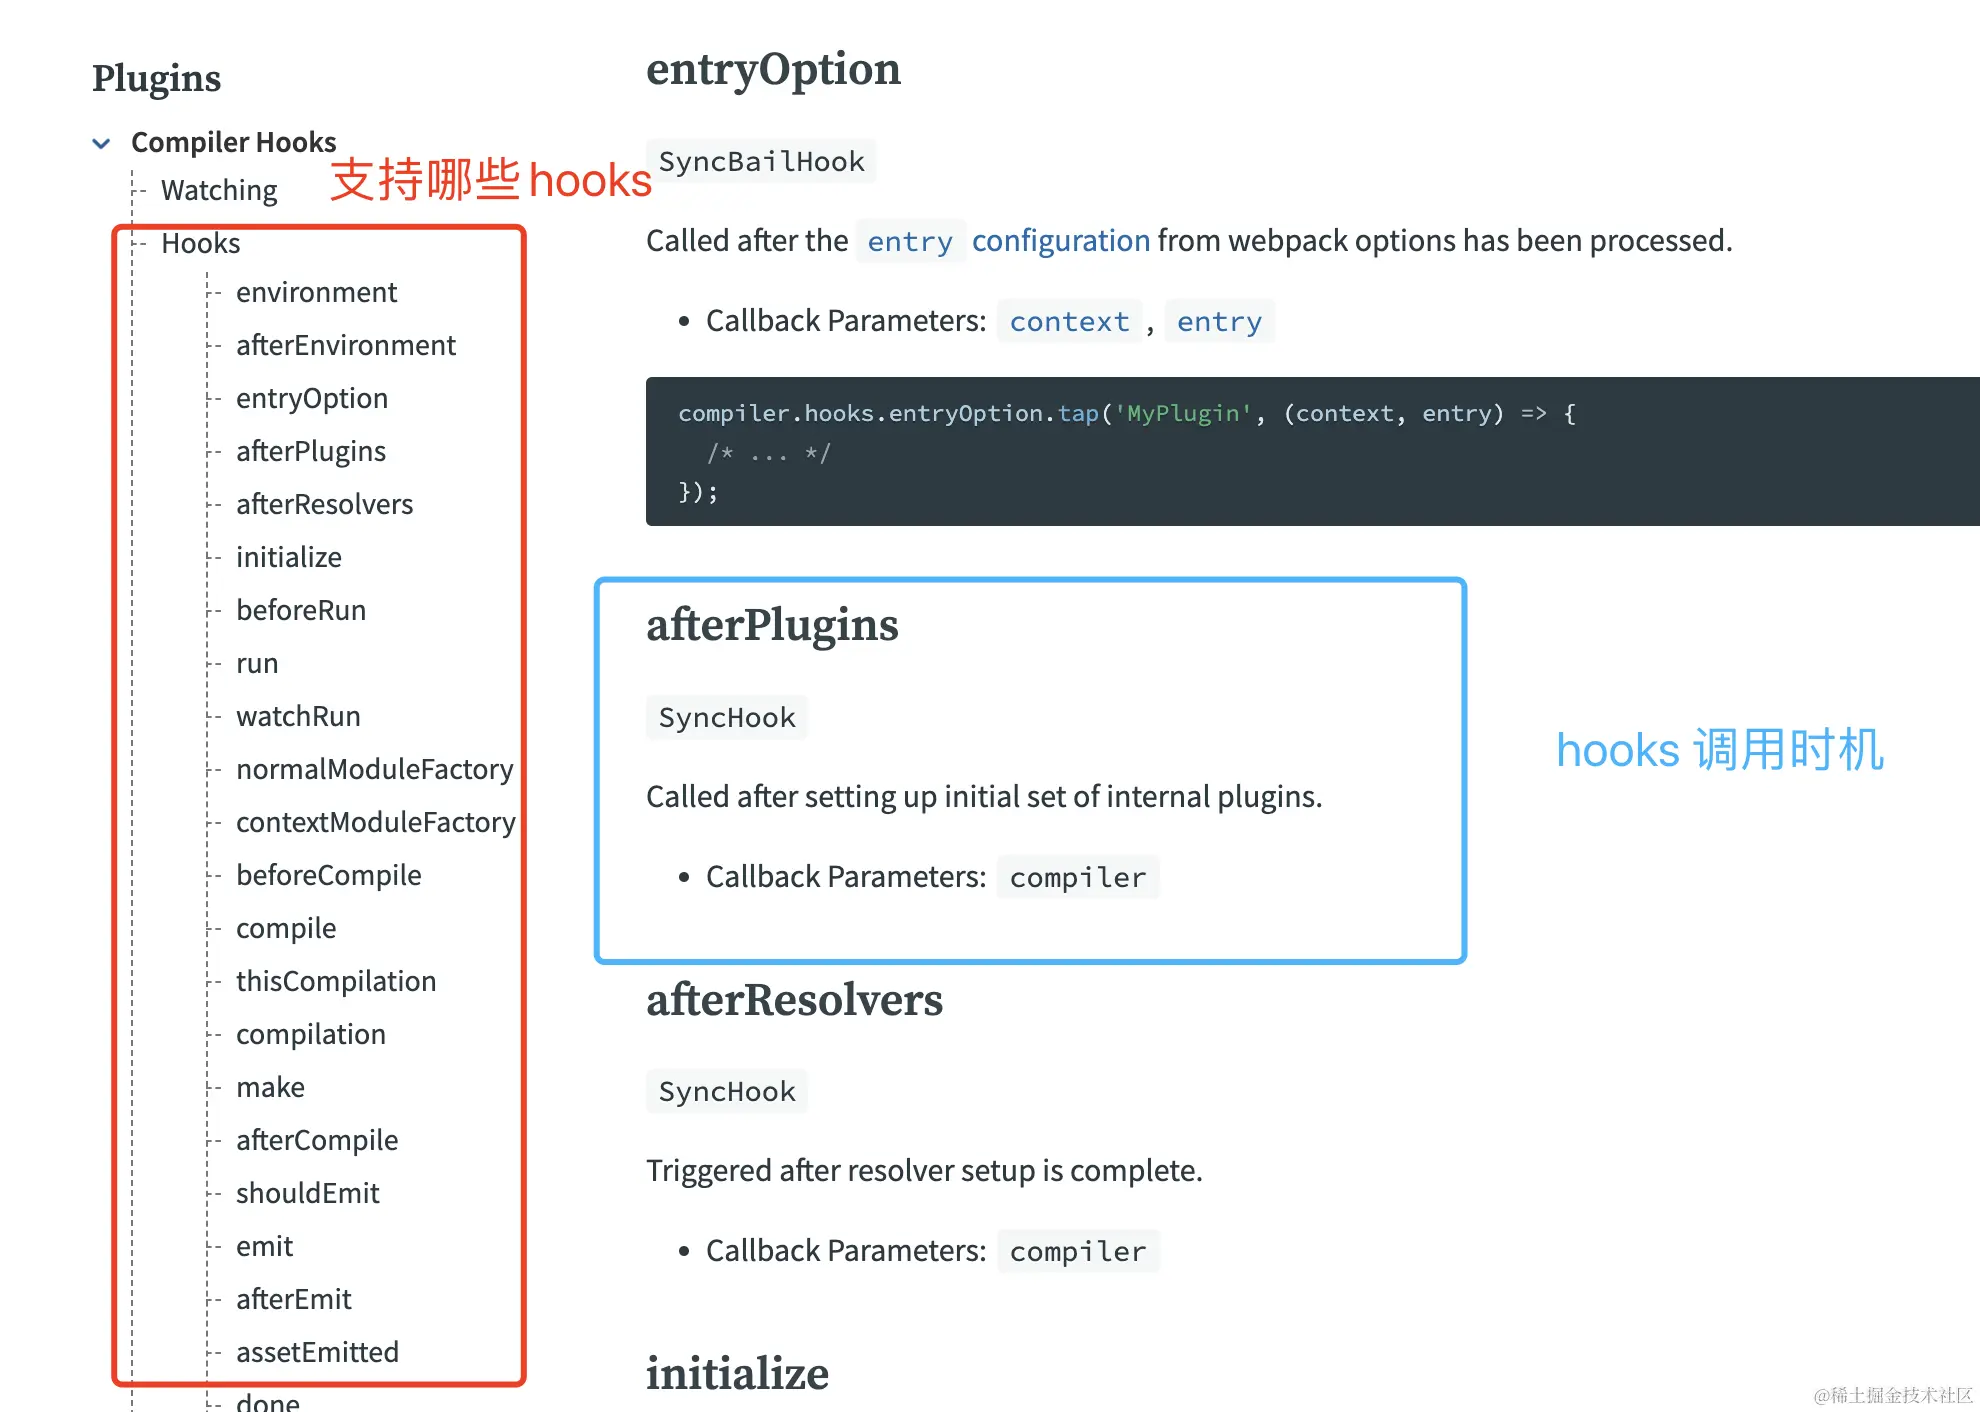Navigate to beforeRun hook entry
1980x1412 pixels.
(x=300, y=610)
